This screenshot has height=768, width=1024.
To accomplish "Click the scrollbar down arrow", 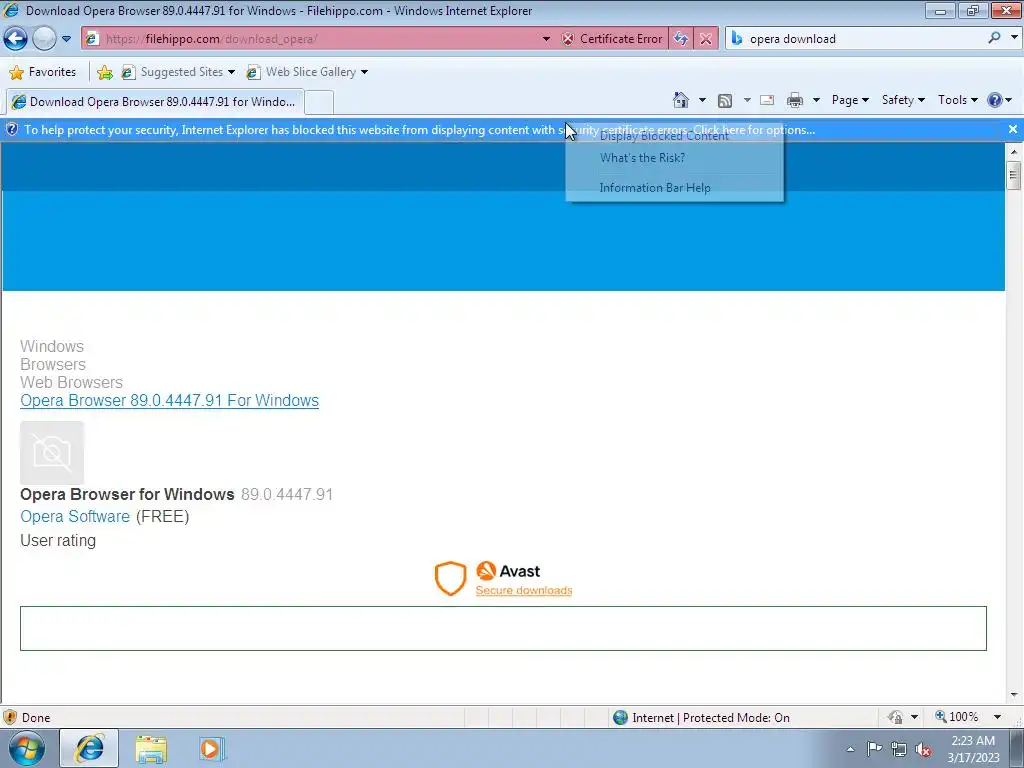I will [x=1014, y=695].
